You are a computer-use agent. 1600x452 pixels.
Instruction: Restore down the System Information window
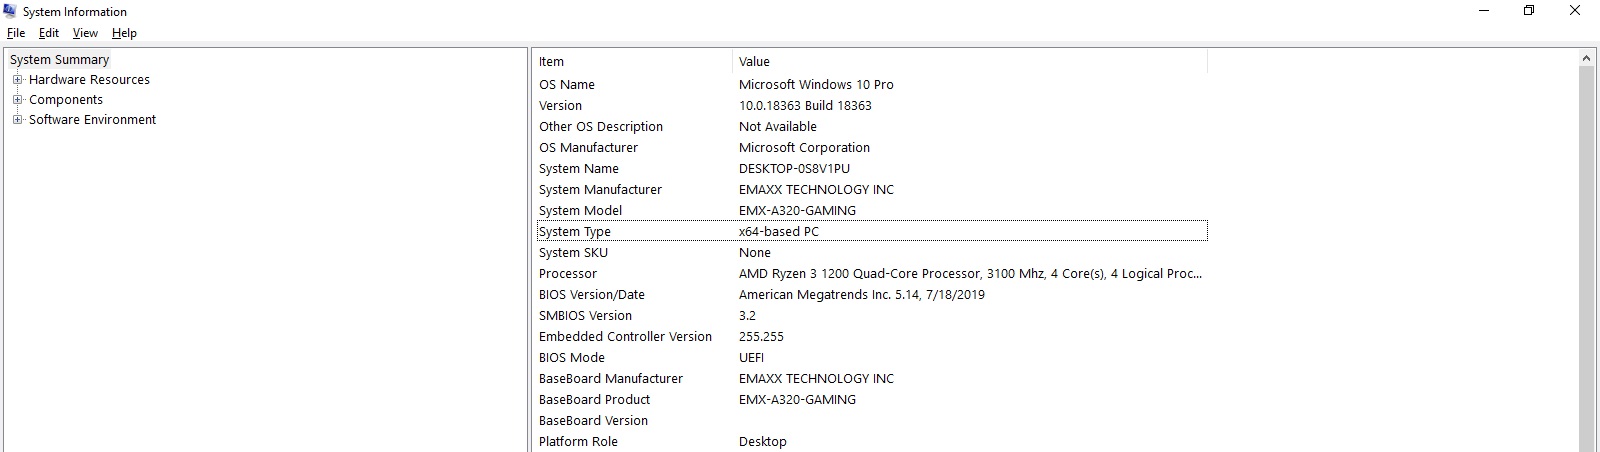point(1529,11)
